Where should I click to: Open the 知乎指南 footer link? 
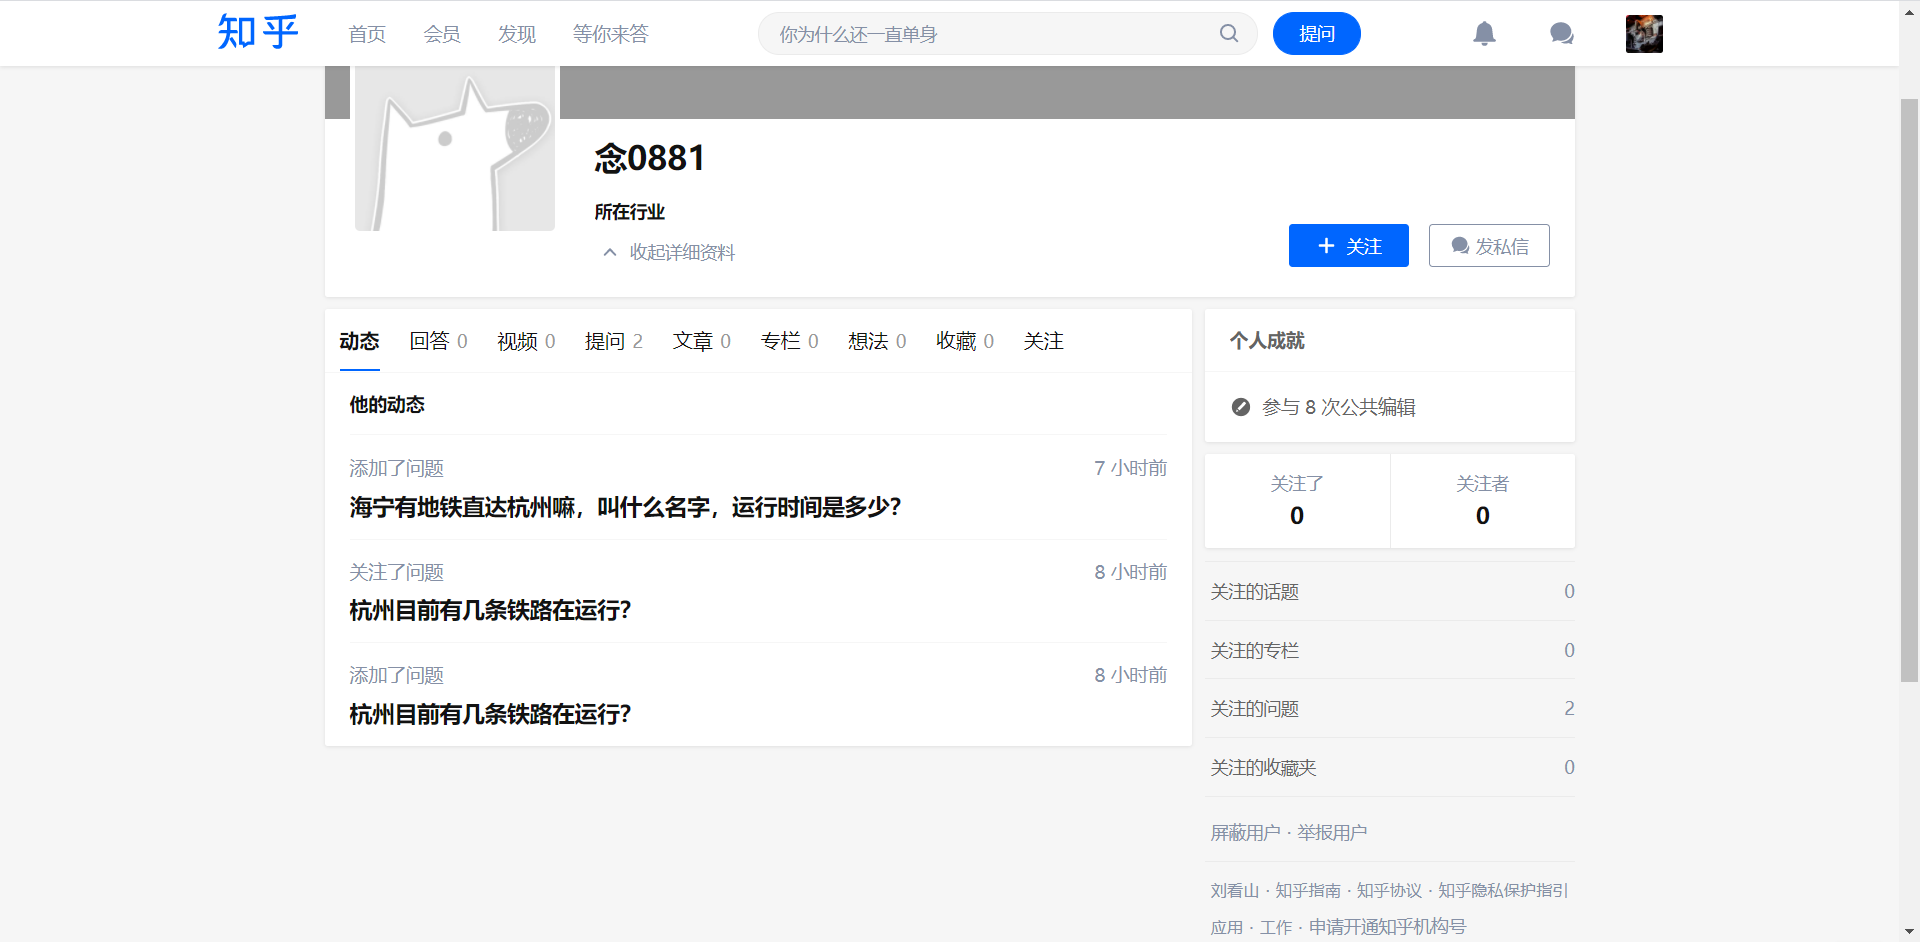pyautogui.click(x=1308, y=890)
